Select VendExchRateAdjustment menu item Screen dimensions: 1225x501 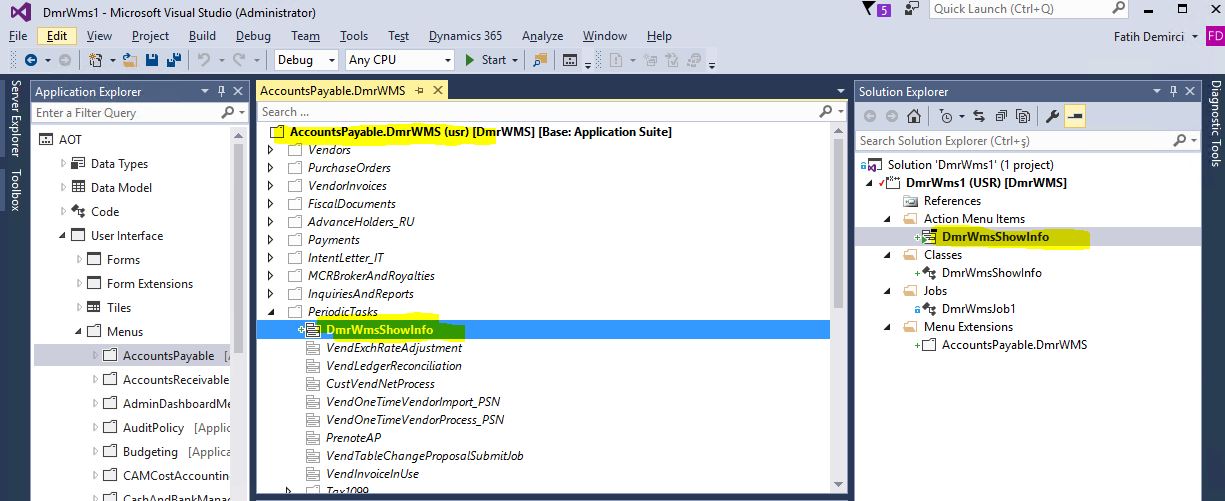point(394,348)
